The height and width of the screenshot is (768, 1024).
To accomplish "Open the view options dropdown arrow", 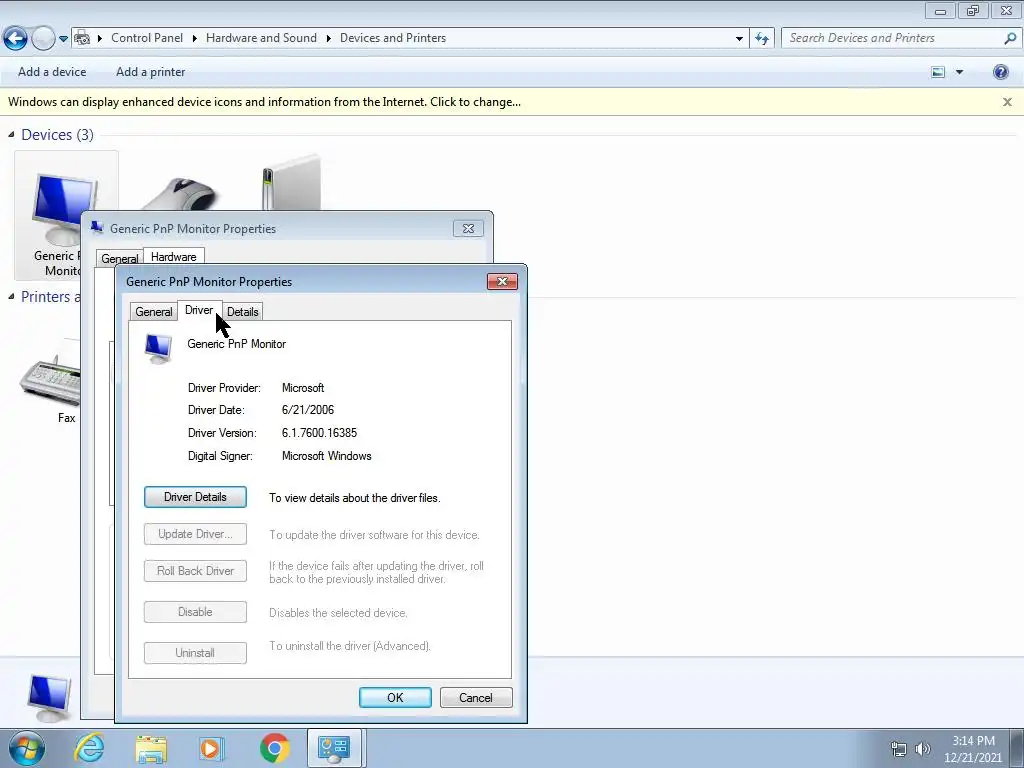I will pos(959,72).
